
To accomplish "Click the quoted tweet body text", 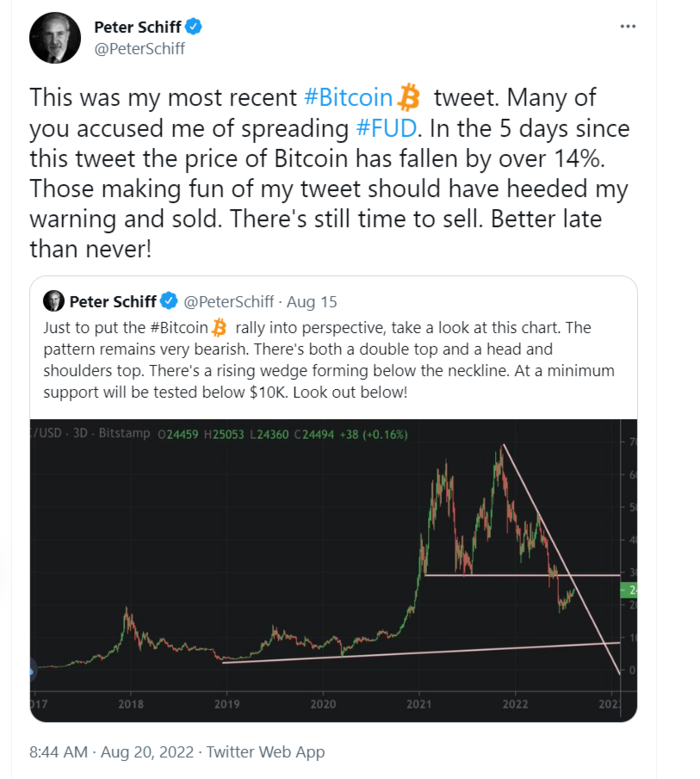I will pyautogui.click(x=329, y=360).
